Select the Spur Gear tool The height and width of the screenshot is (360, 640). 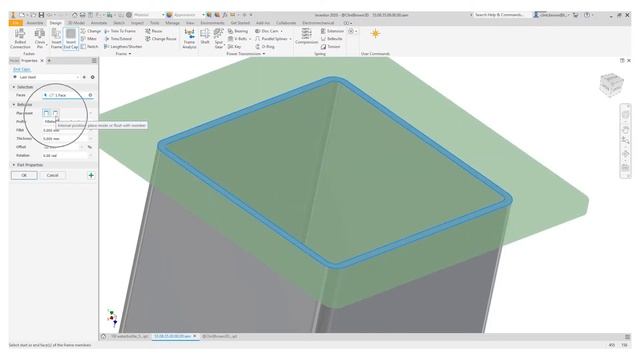(219, 39)
